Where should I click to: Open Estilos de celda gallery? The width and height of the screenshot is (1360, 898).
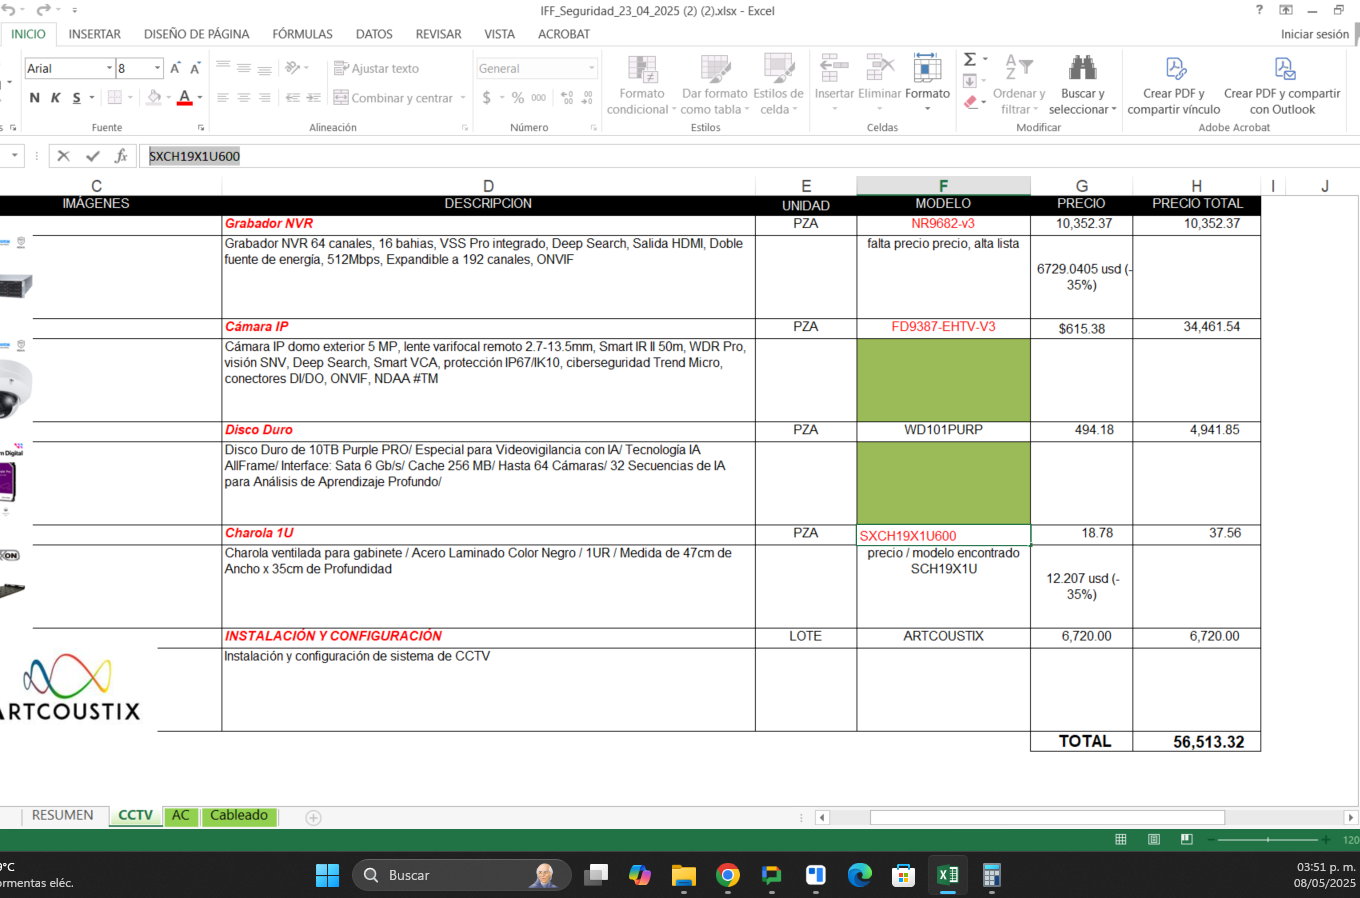(778, 85)
